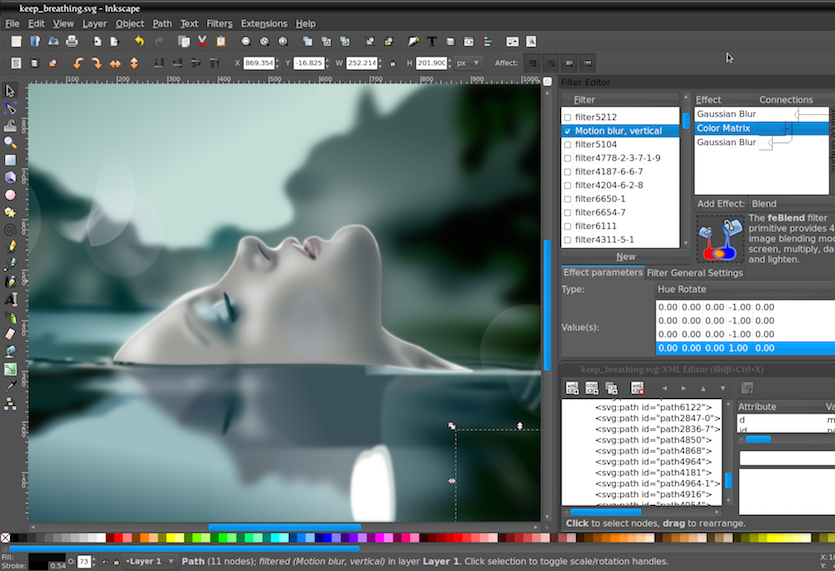Image resolution: width=835 pixels, height=571 pixels.
Task: Click the New filter button
Action: coord(626,257)
